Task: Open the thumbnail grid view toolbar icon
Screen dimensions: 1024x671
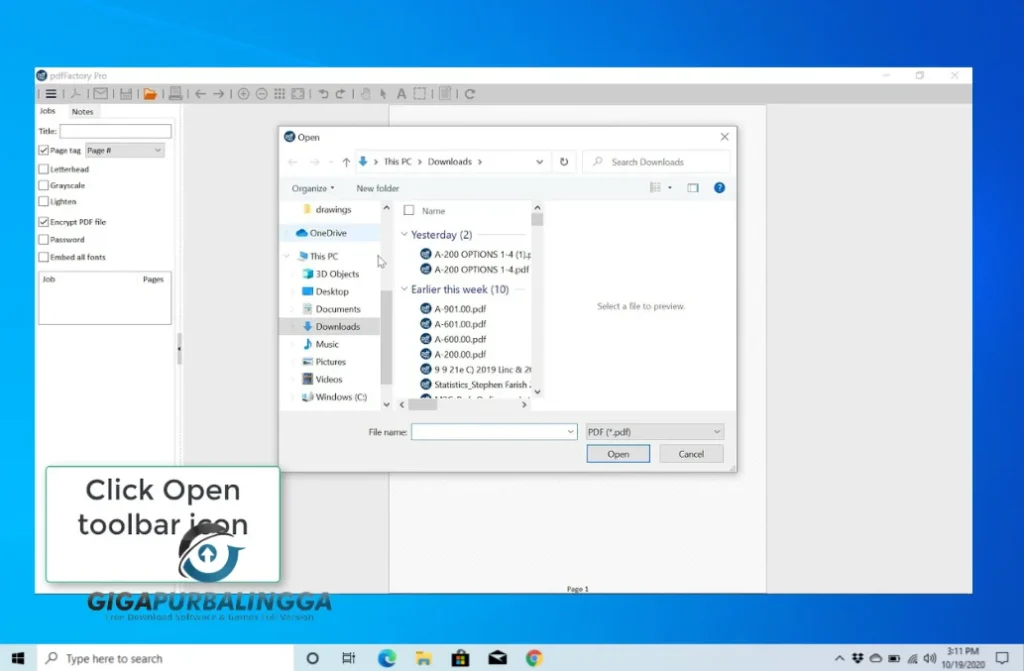Action: click(x=278, y=93)
